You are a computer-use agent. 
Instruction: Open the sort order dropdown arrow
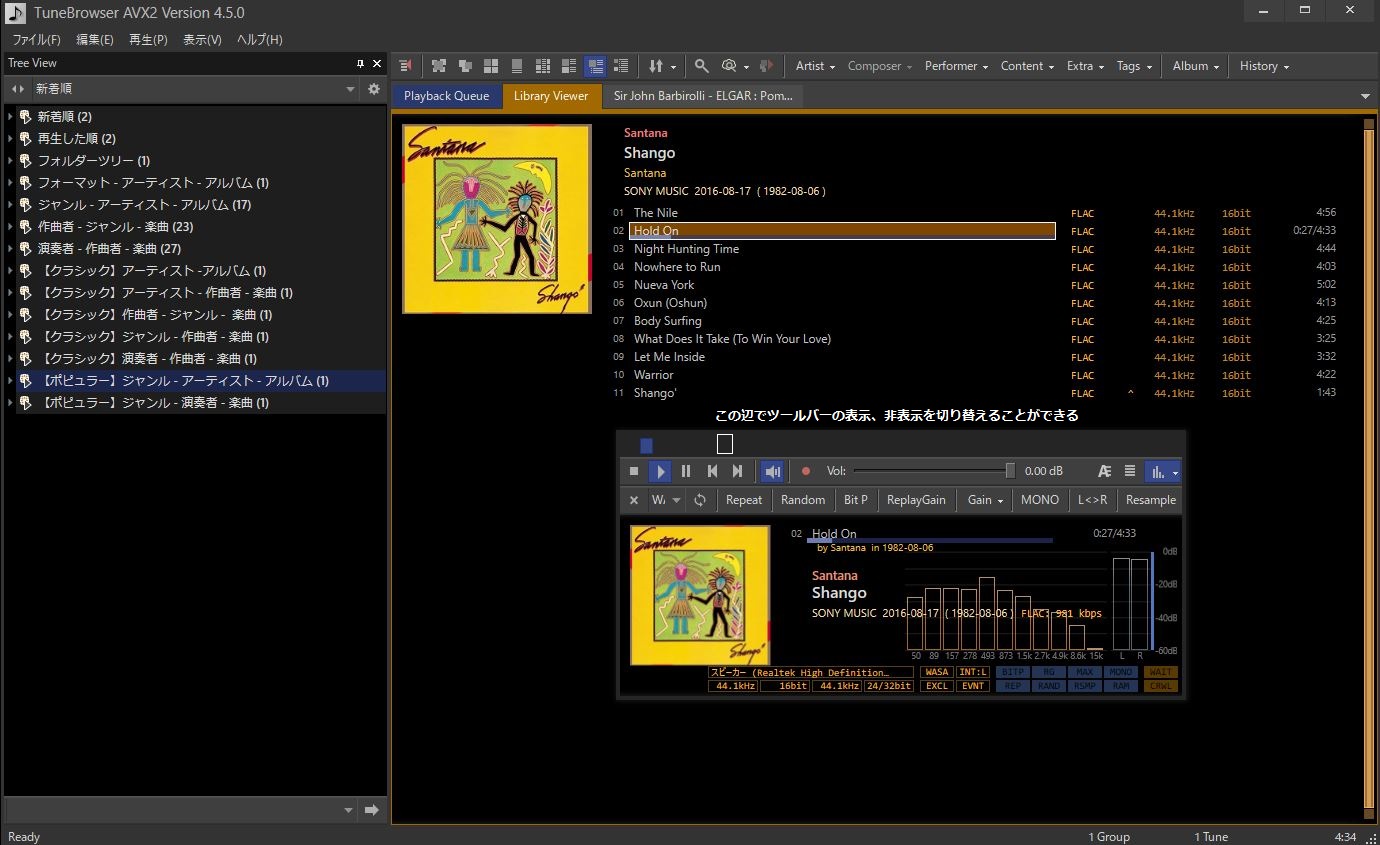pos(673,67)
